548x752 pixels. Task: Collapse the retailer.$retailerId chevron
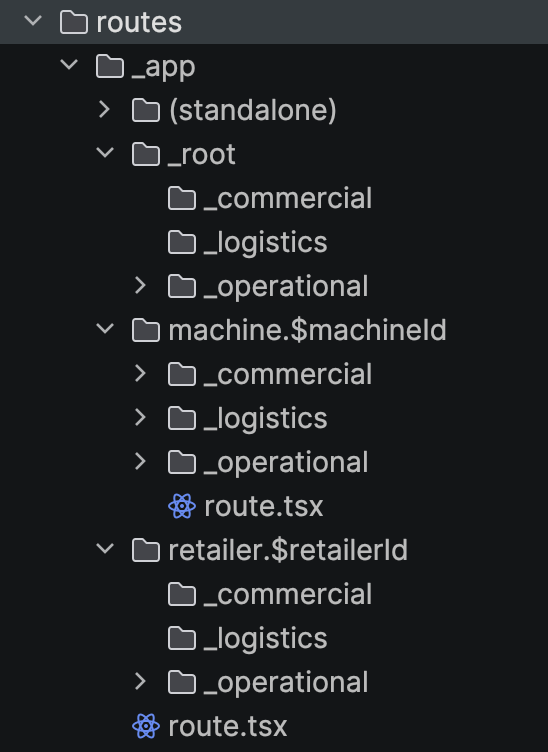(105, 548)
